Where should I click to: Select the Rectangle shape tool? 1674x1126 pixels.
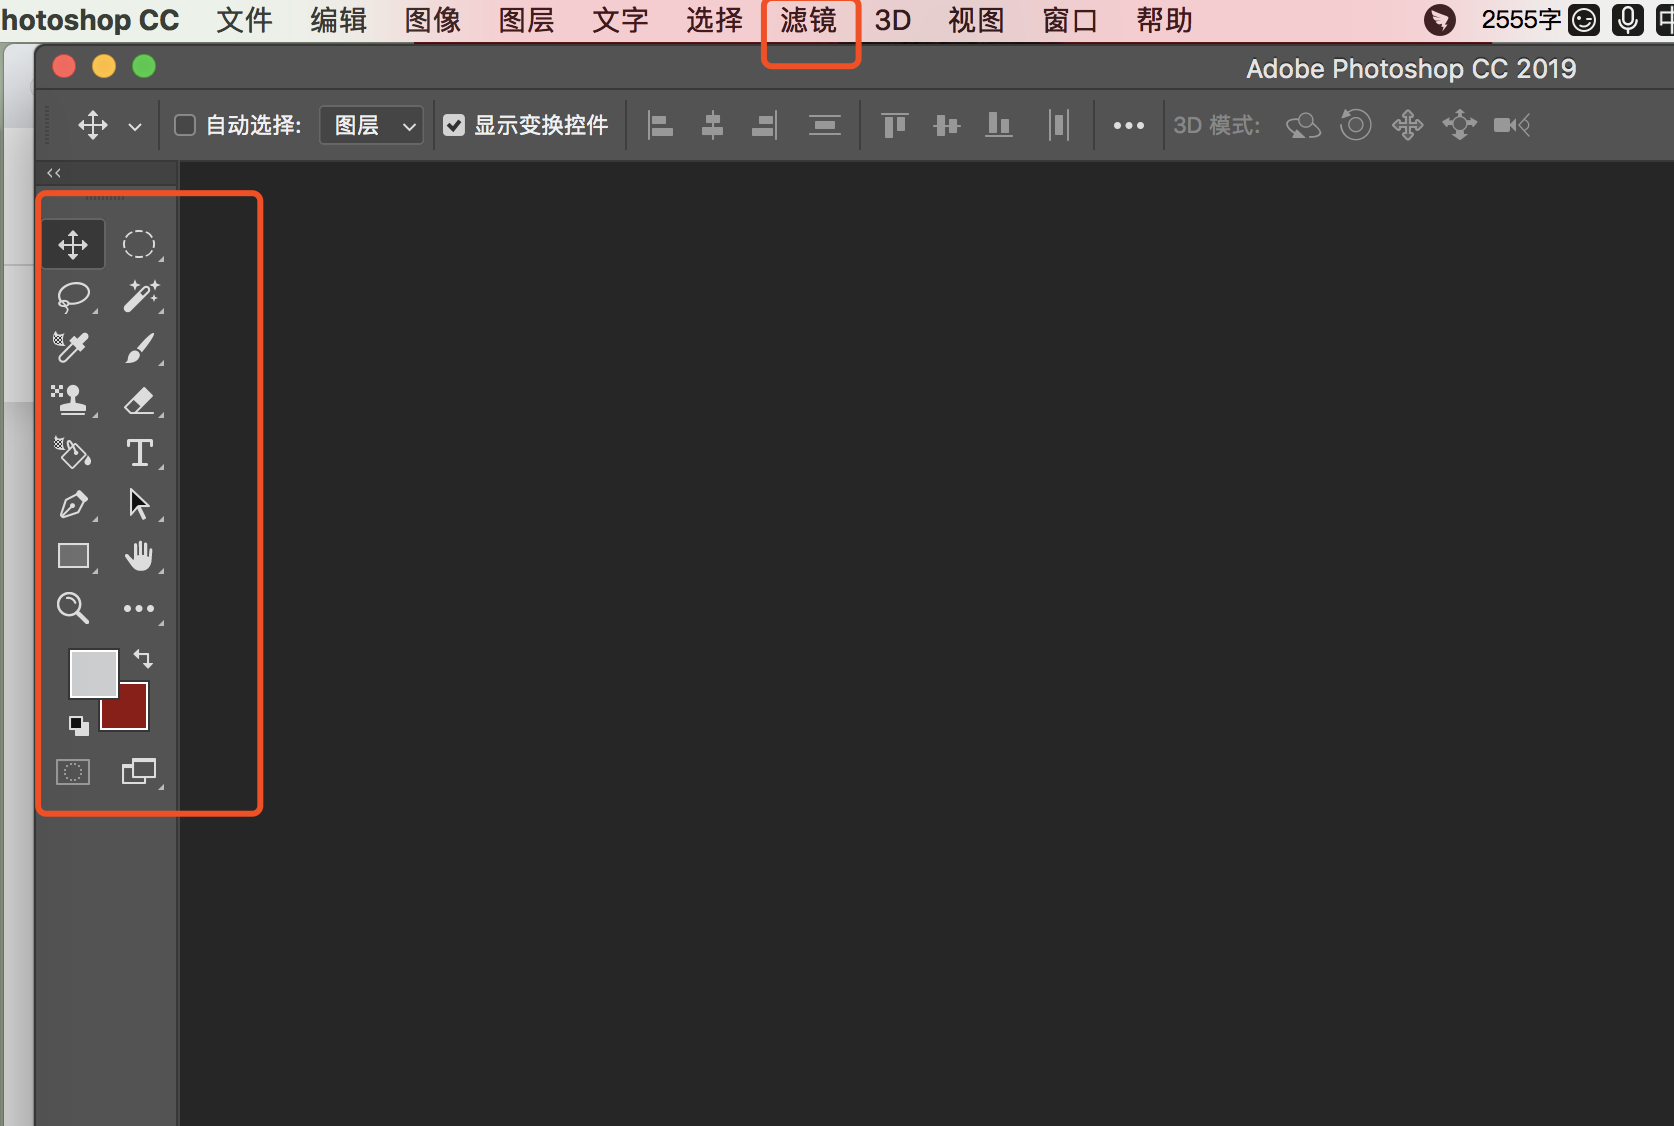coord(73,556)
